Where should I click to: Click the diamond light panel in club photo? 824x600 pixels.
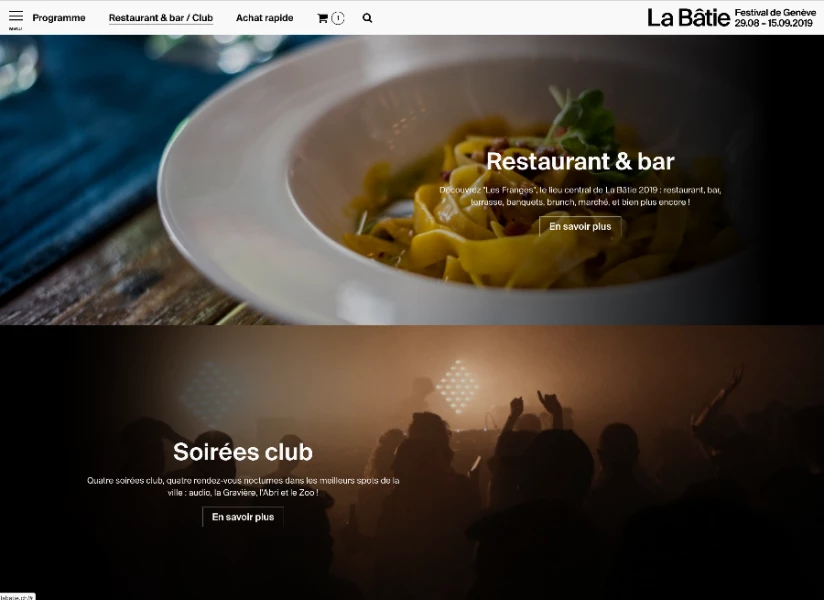pyautogui.click(x=458, y=386)
